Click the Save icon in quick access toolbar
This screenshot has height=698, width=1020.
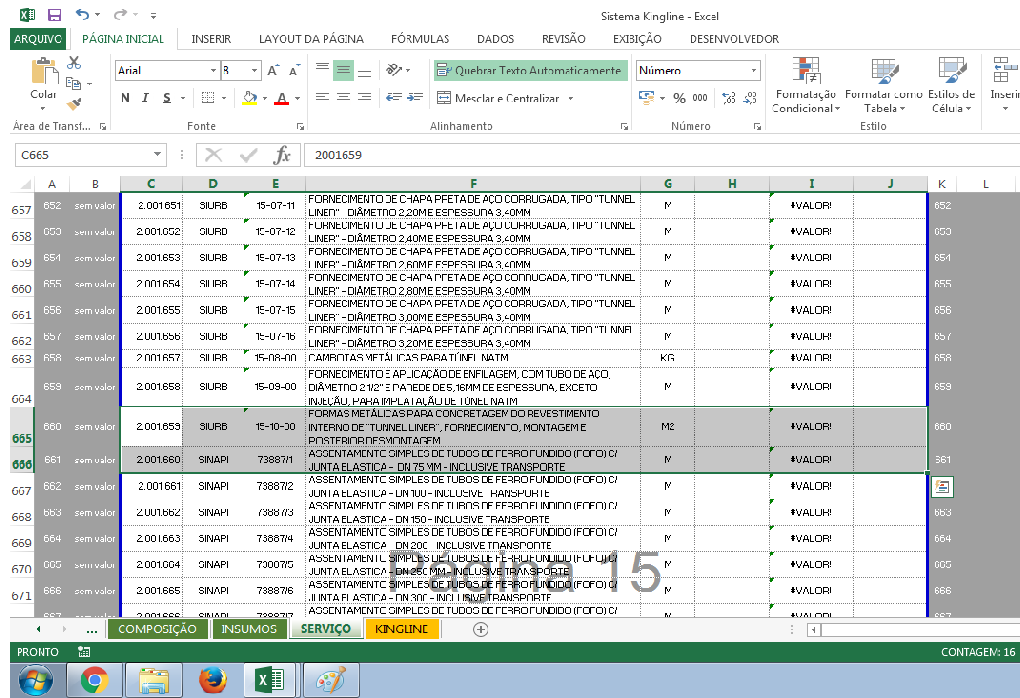(x=55, y=14)
